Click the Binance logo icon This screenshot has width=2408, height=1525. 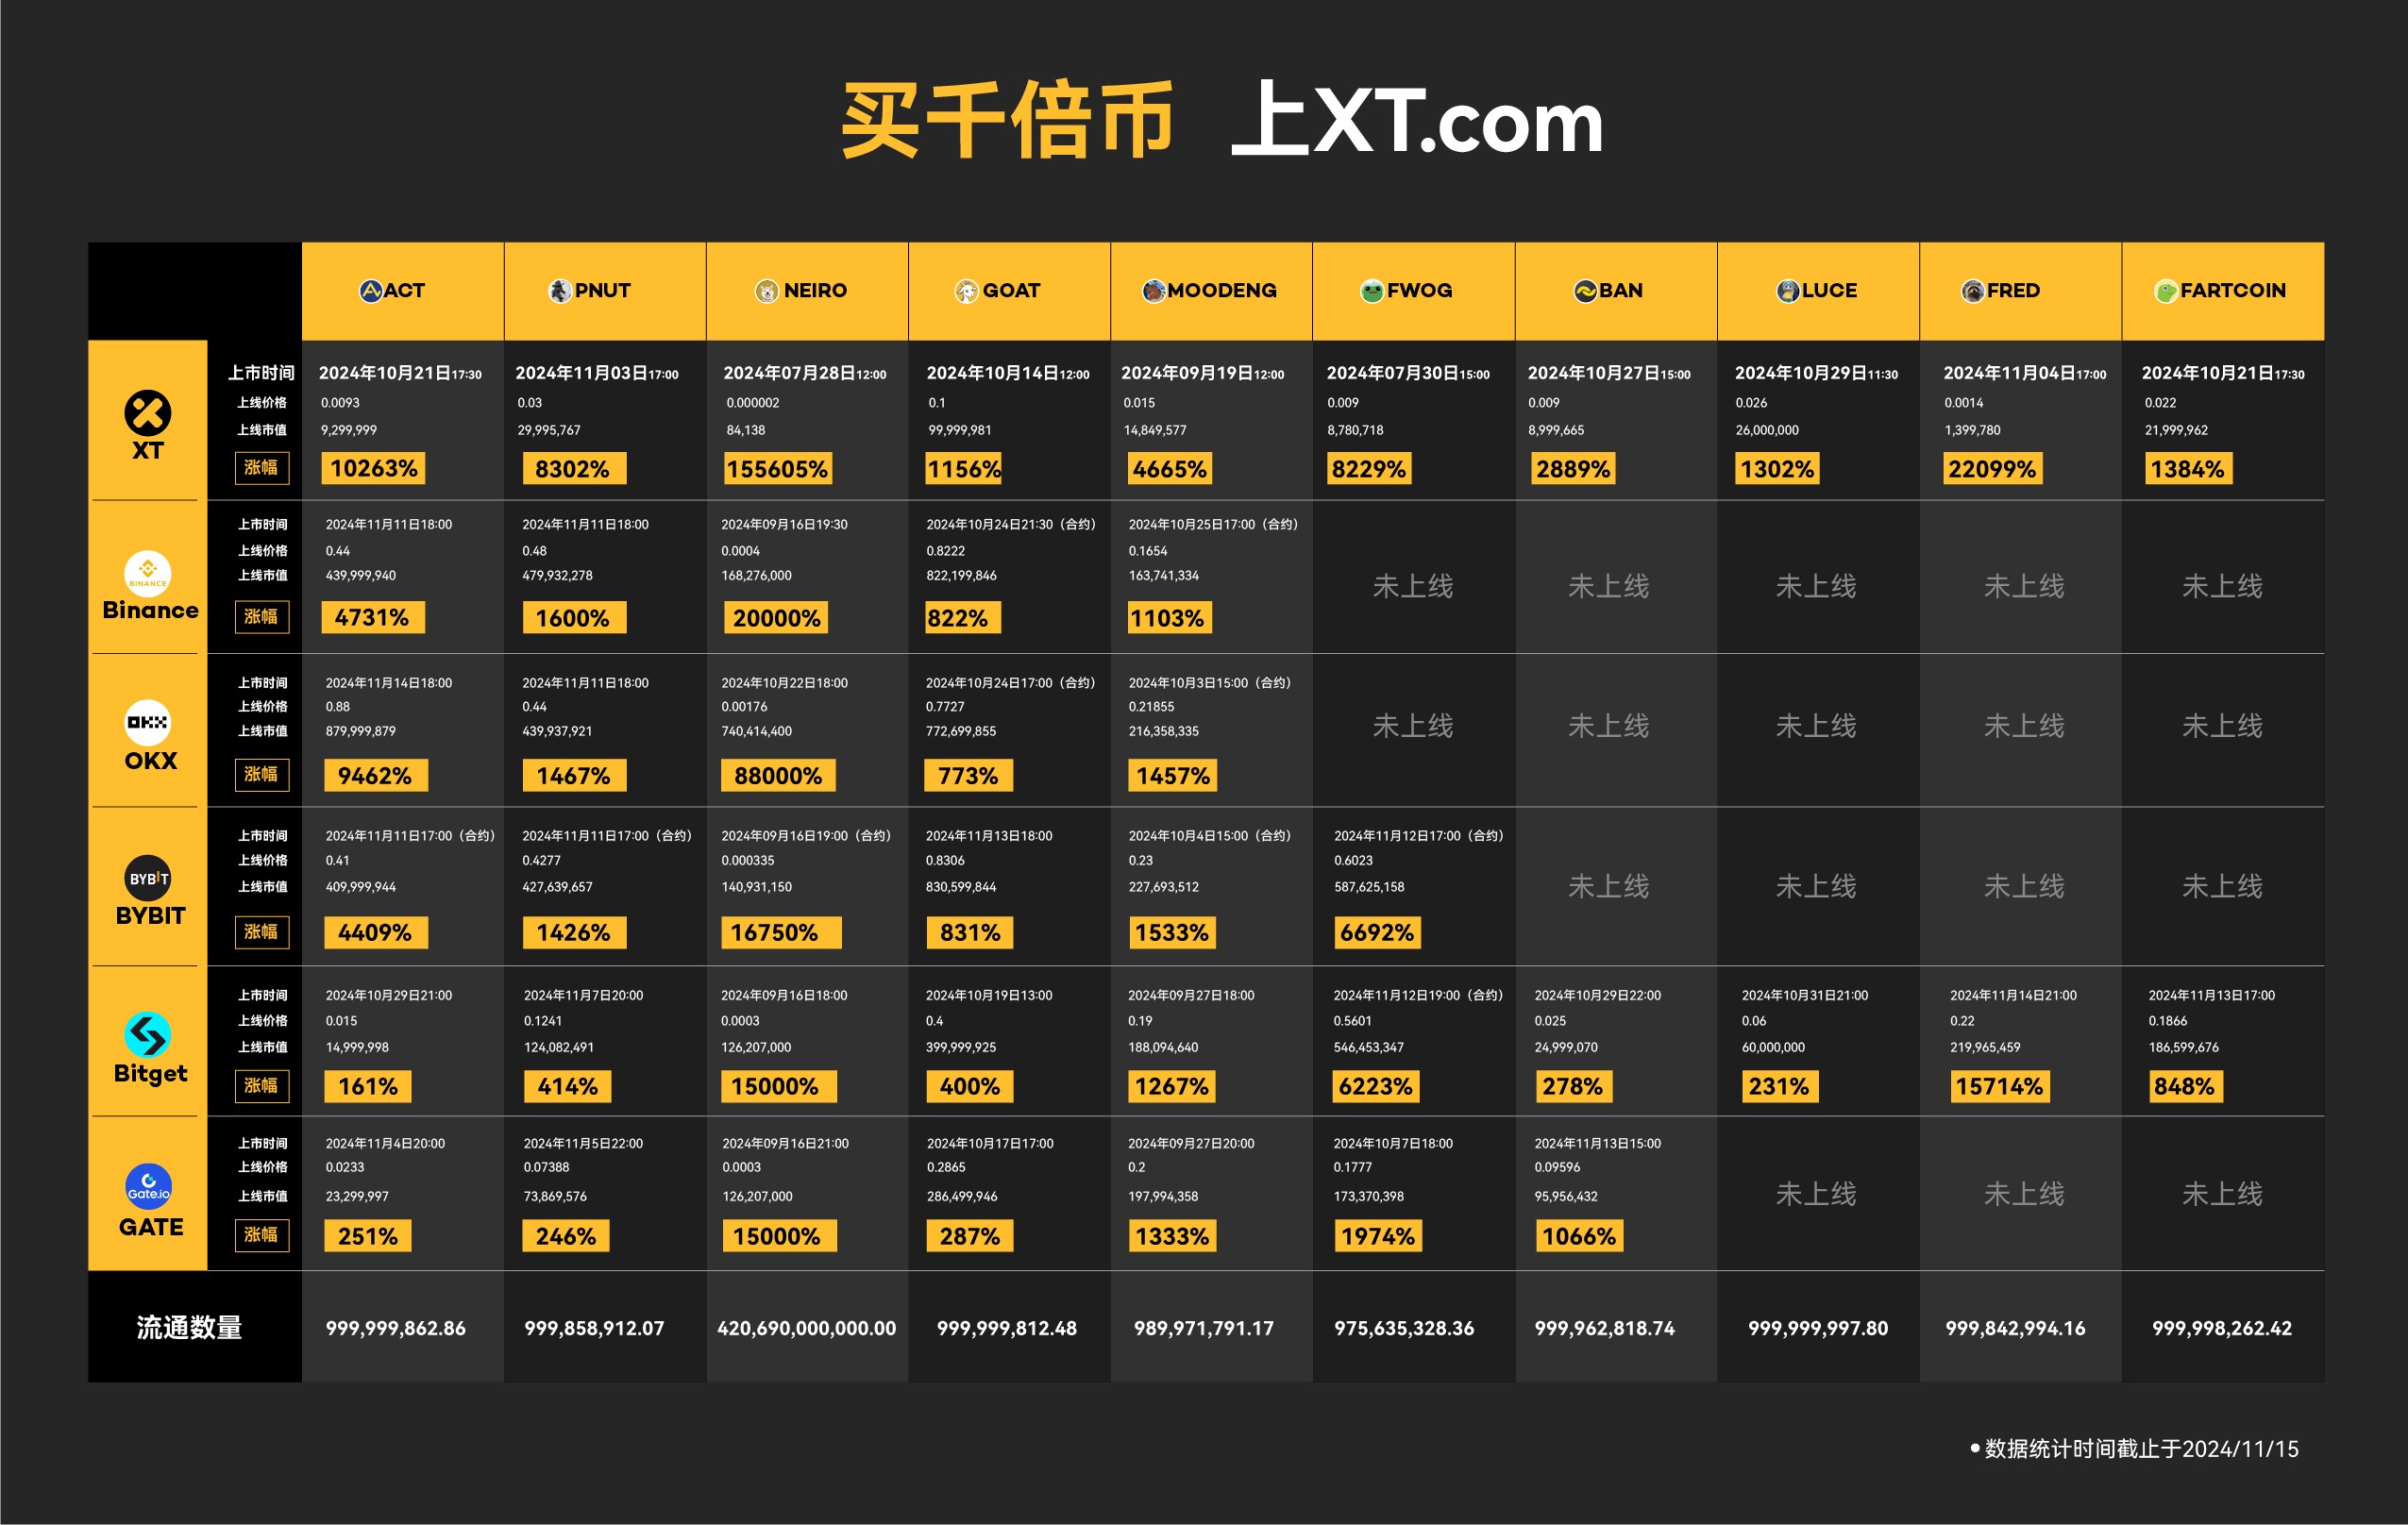pos(147,573)
